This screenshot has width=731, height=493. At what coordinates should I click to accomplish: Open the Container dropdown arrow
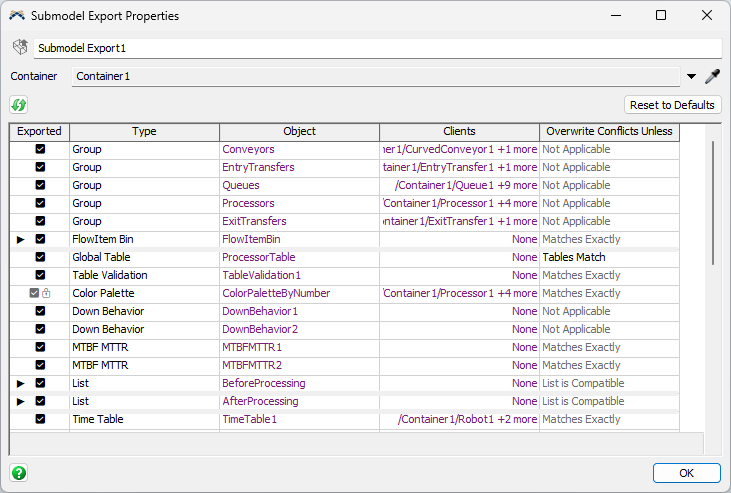click(691, 77)
